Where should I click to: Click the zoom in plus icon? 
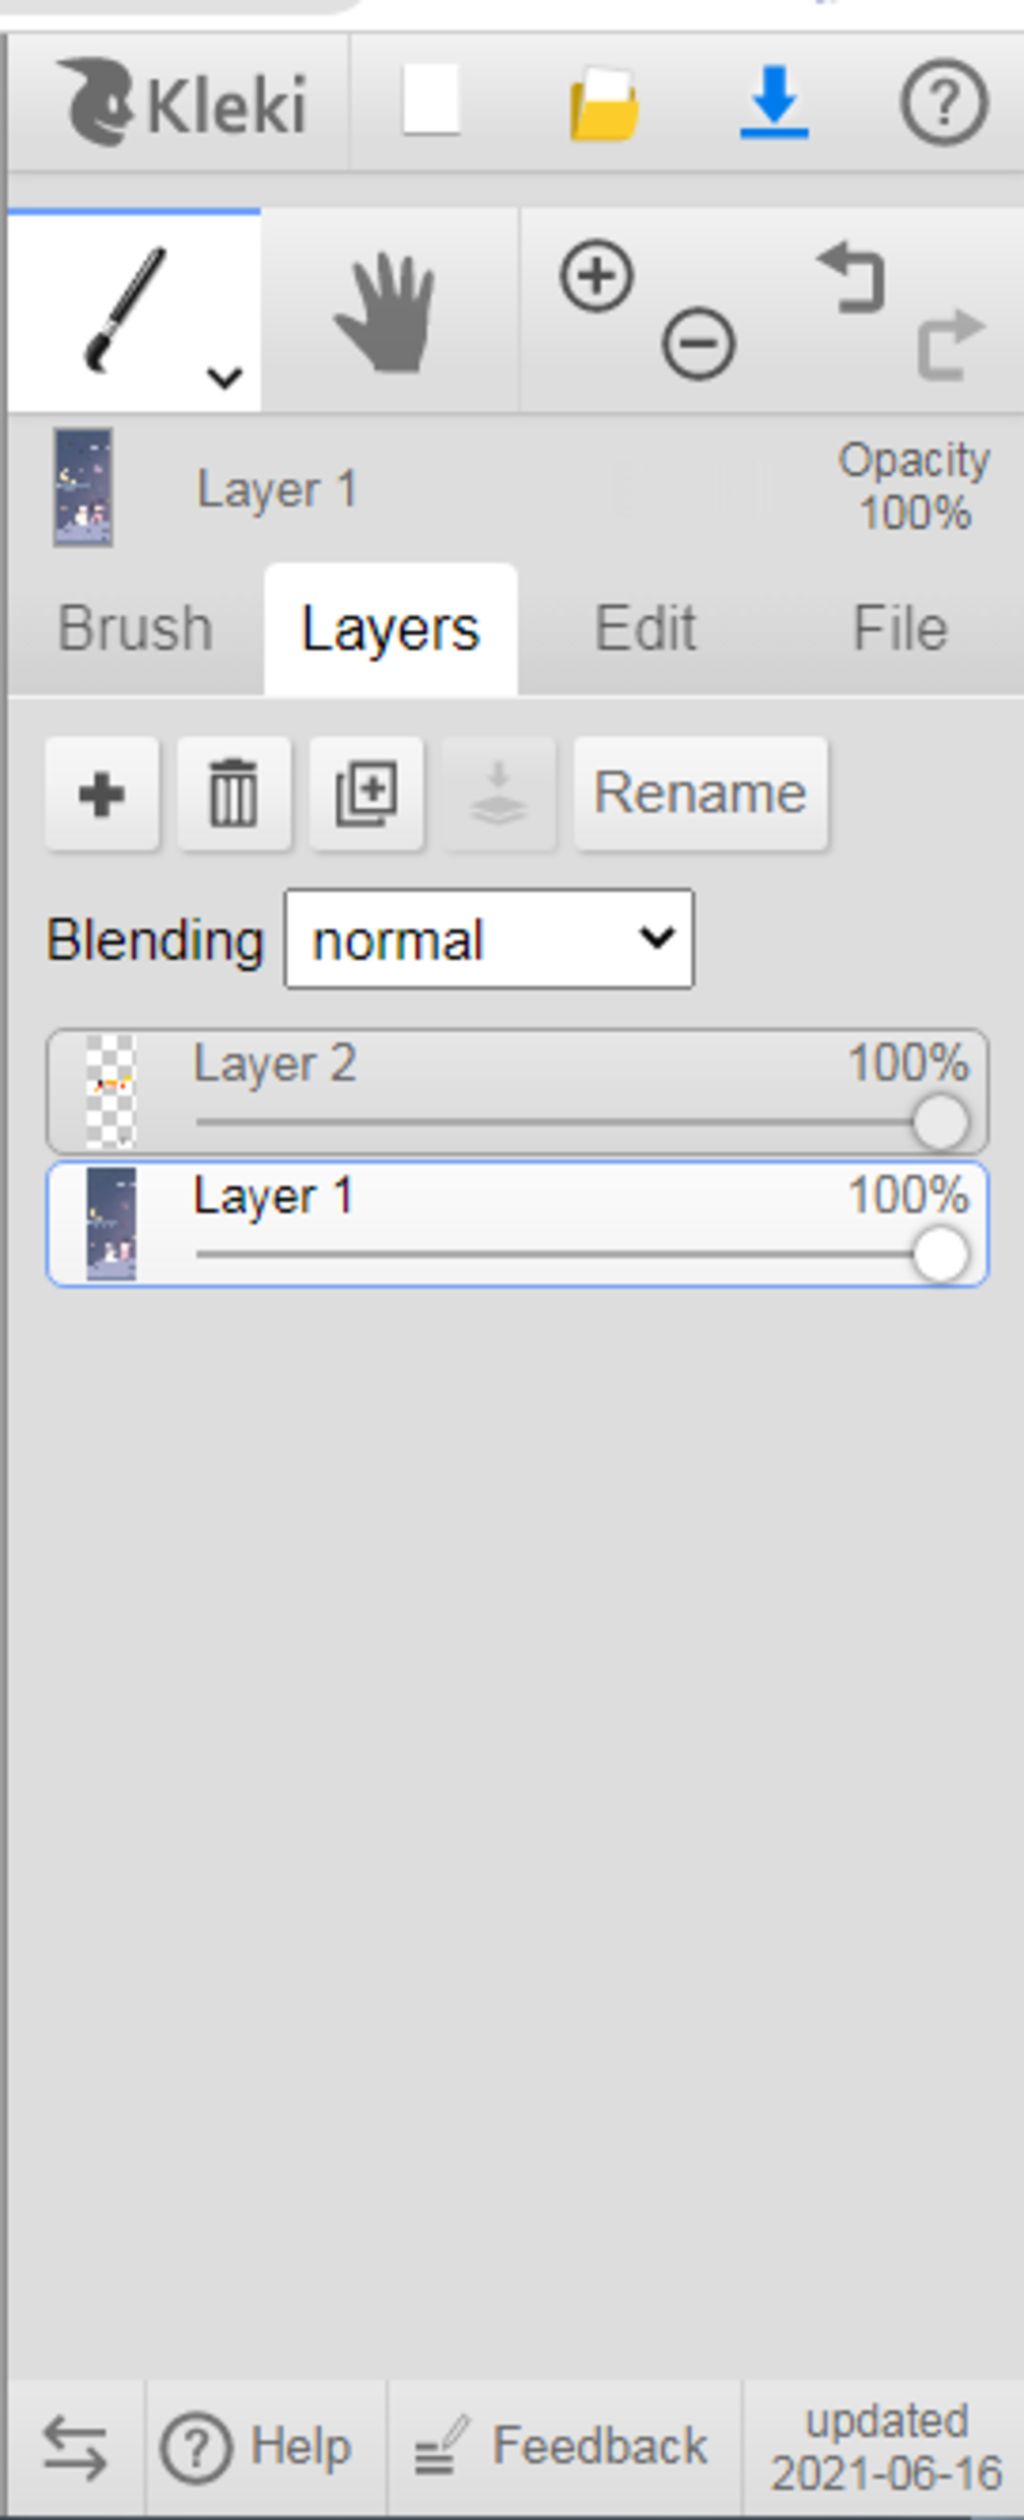[x=597, y=276]
